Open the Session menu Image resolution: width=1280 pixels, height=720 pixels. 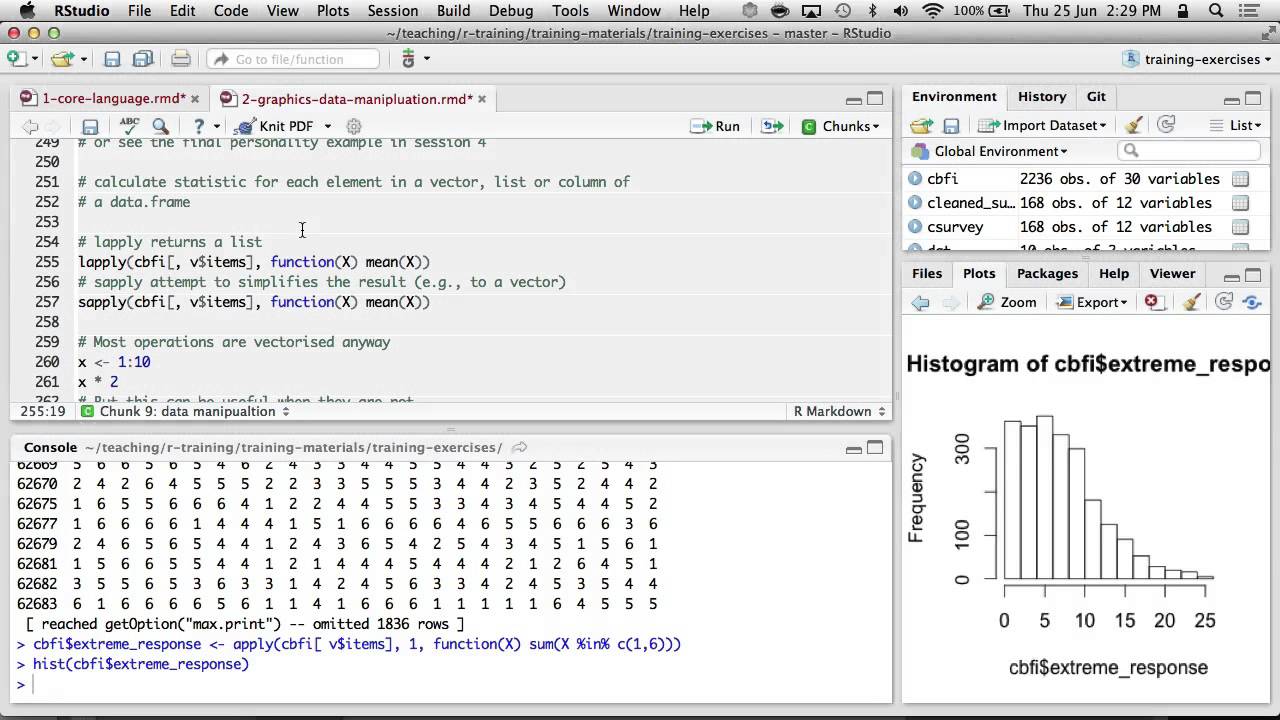(393, 11)
